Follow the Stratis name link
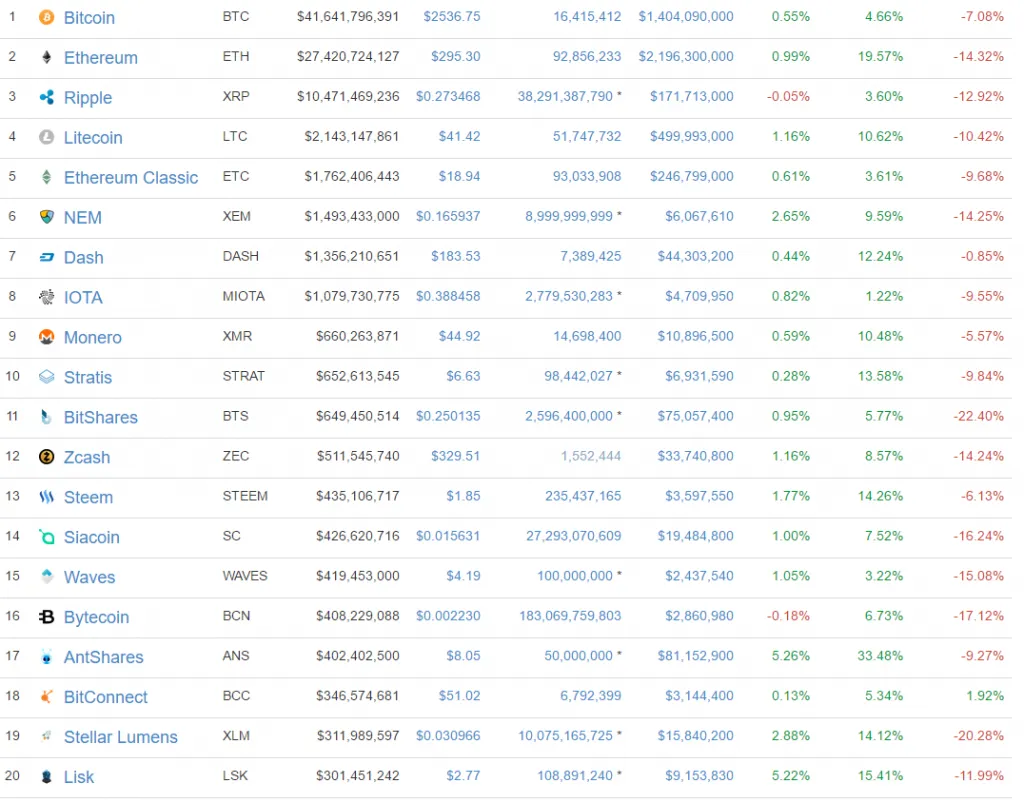The width and height of the screenshot is (1024, 803). click(x=88, y=377)
